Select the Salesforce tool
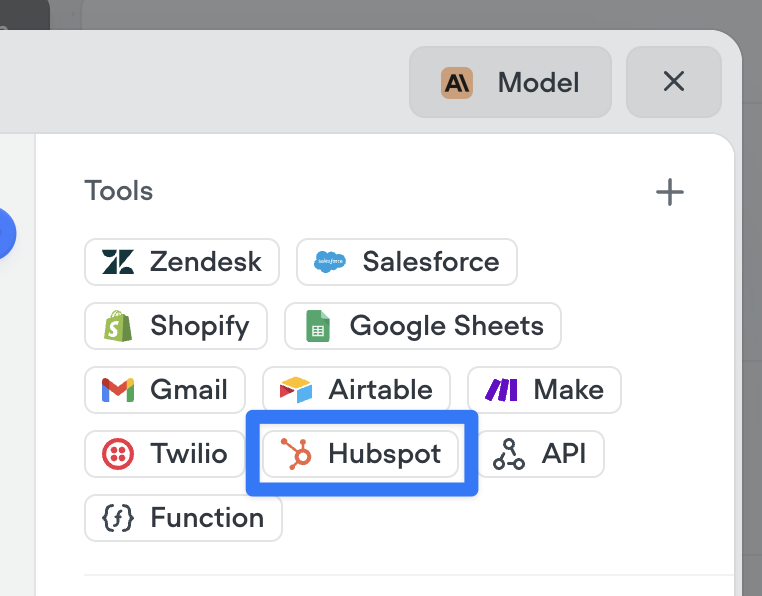 pyautogui.click(x=407, y=262)
